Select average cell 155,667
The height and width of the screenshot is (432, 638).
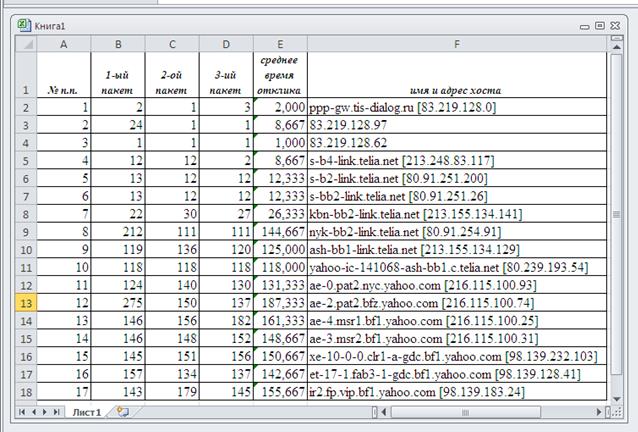[x=280, y=392]
